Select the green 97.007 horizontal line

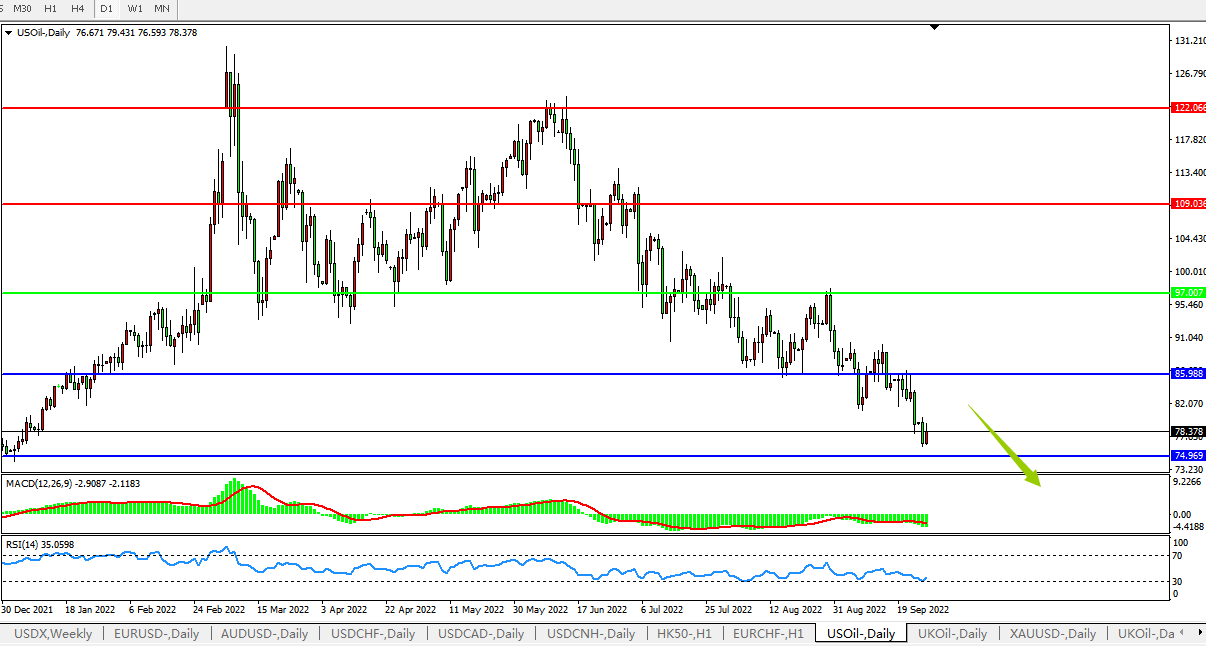(x=500, y=293)
